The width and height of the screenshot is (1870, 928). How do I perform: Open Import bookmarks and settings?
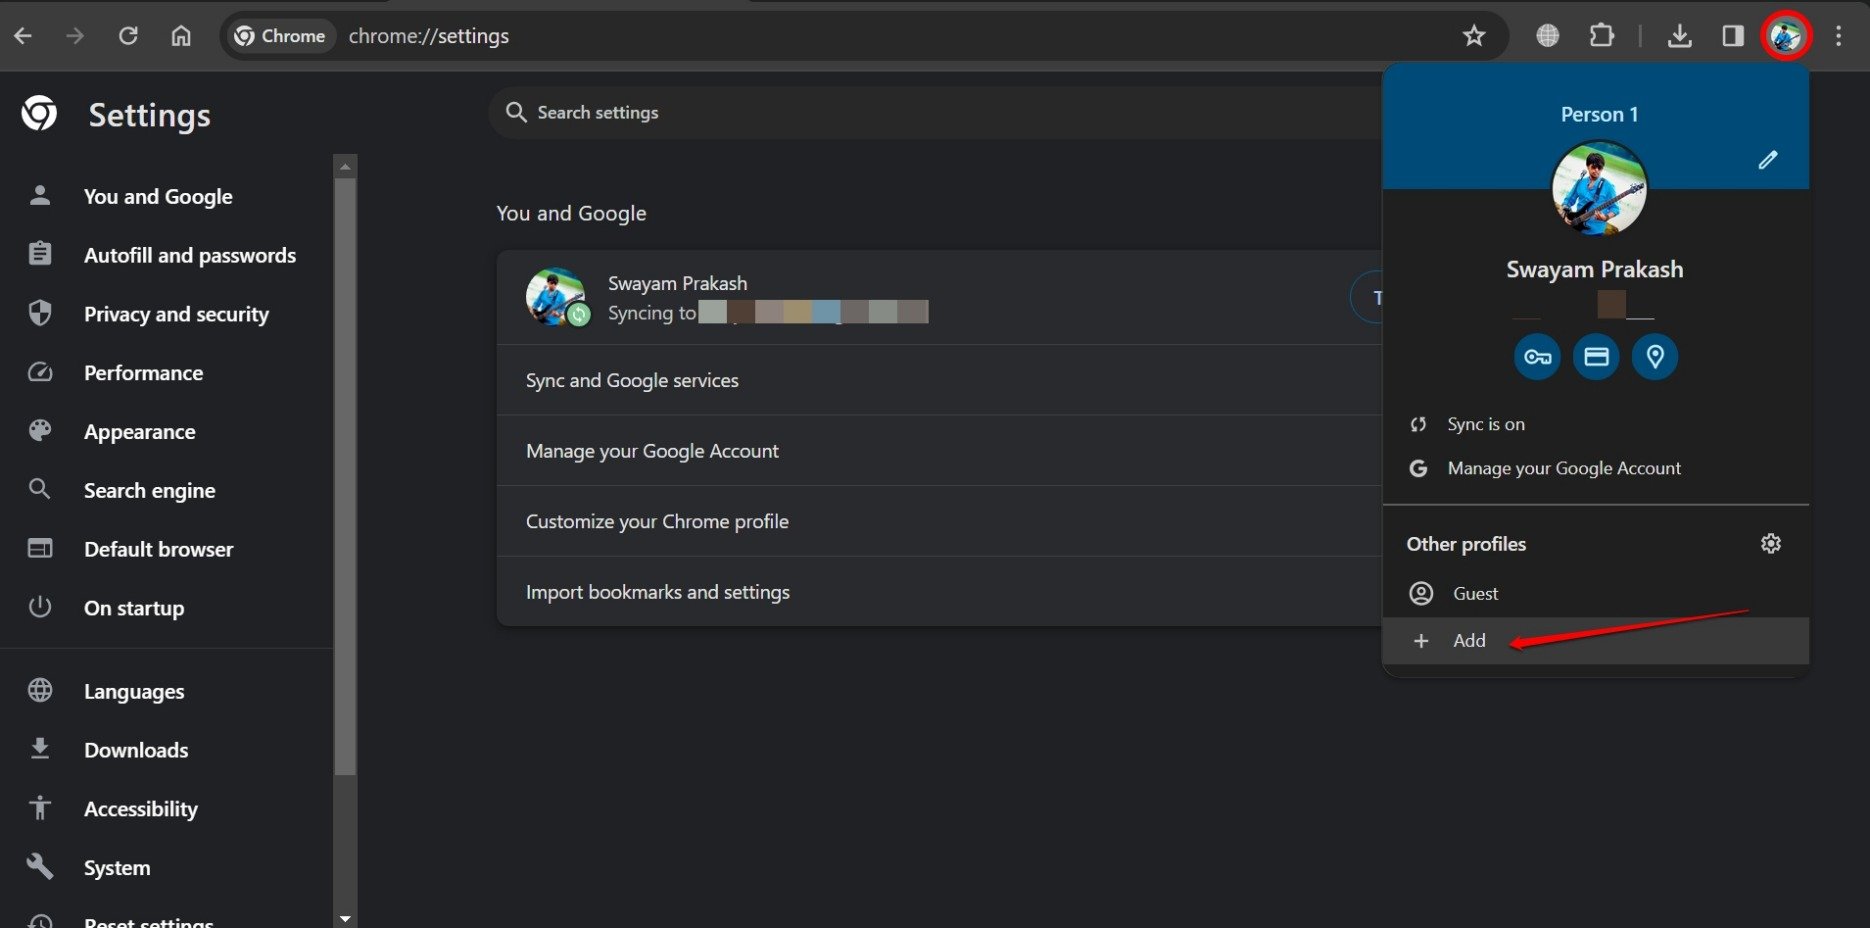pyautogui.click(x=658, y=591)
